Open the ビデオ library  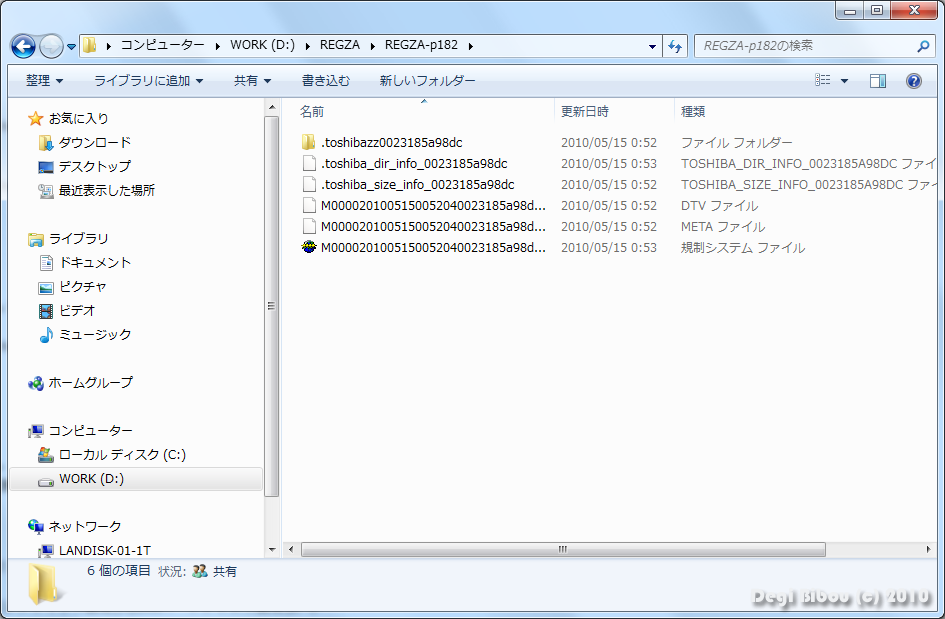pyautogui.click(x=77, y=310)
